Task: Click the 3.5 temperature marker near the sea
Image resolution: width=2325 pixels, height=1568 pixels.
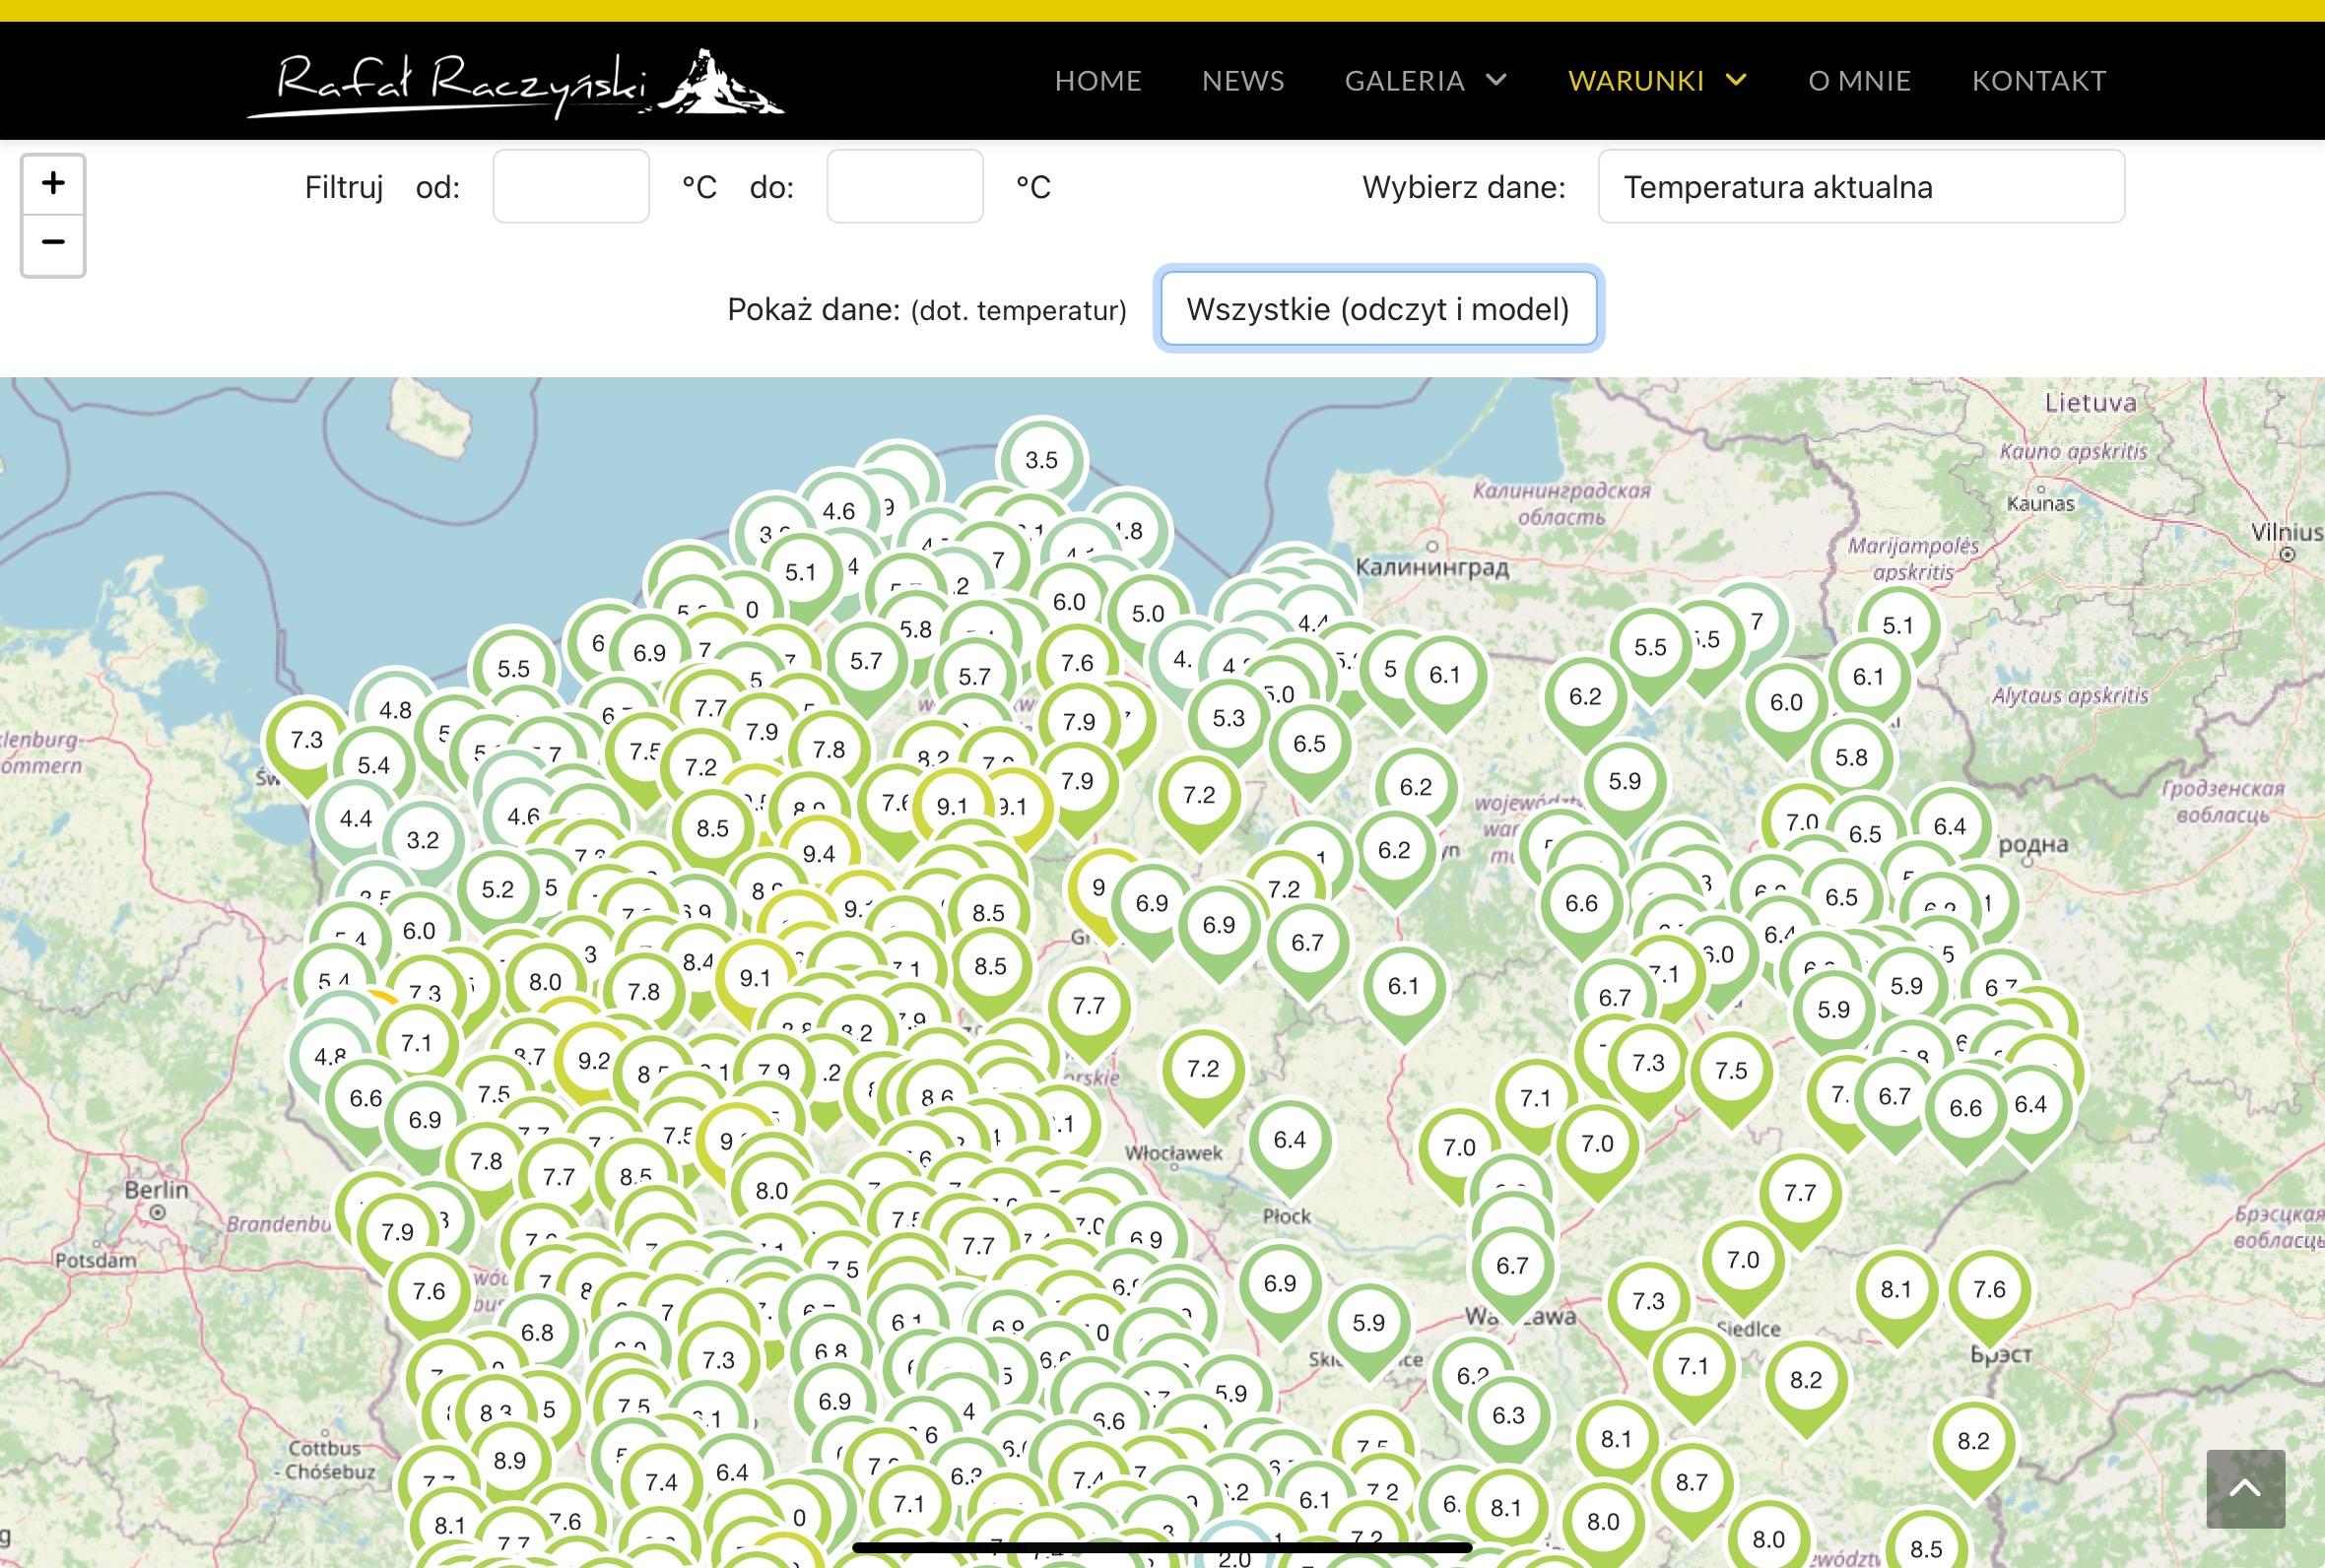Action: [1041, 460]
